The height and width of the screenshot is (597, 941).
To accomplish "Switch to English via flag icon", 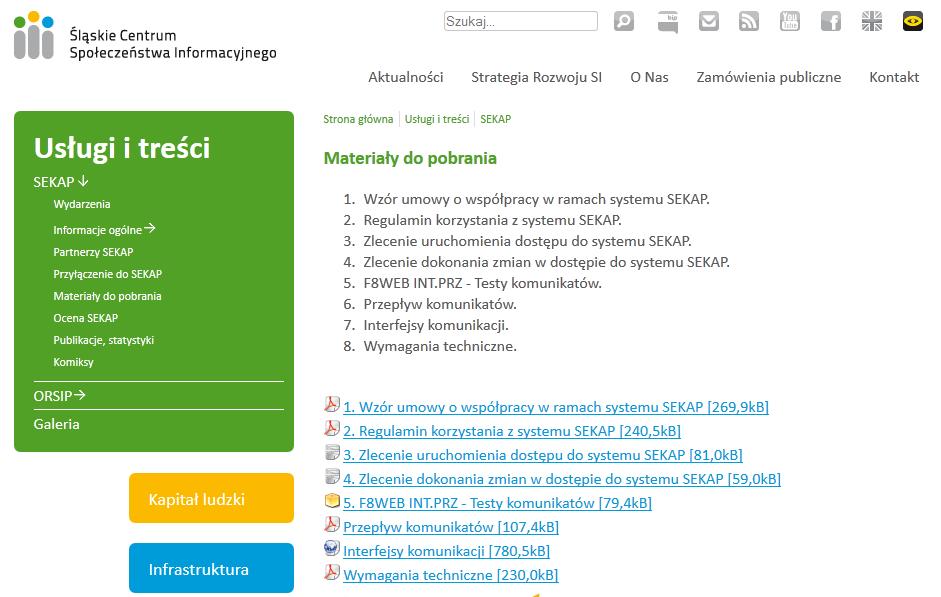I will click(871, 21).
